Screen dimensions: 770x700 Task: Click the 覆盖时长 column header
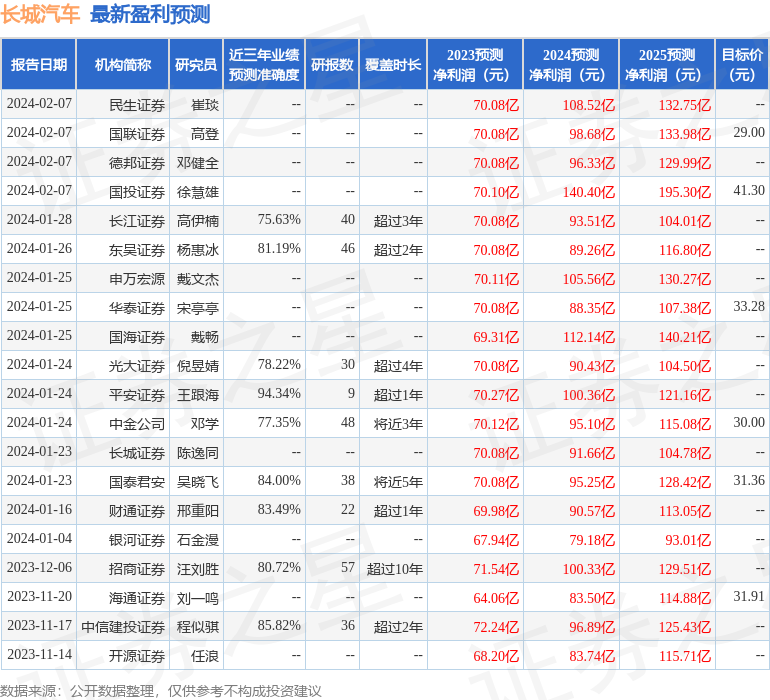tap(393, 65)
